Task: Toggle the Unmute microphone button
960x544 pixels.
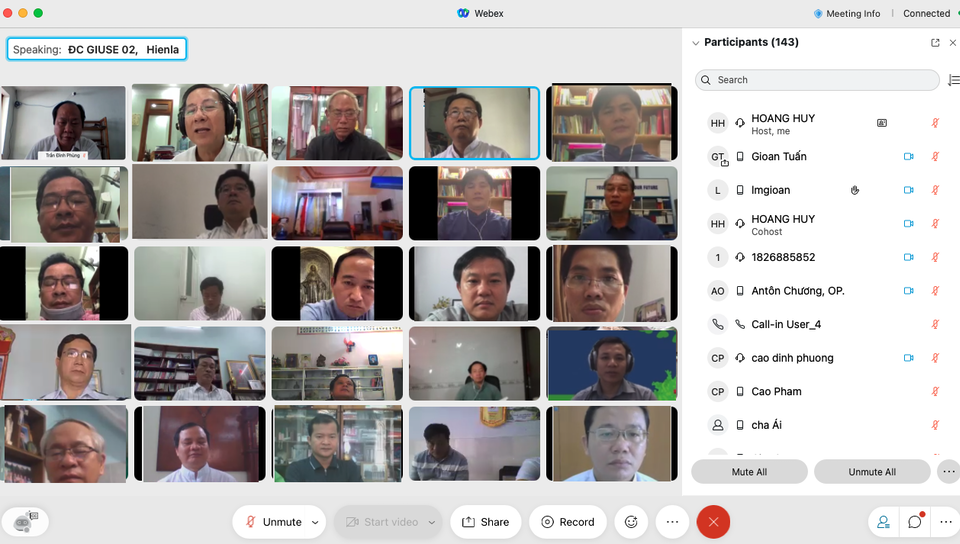Action: coord(273,522)
